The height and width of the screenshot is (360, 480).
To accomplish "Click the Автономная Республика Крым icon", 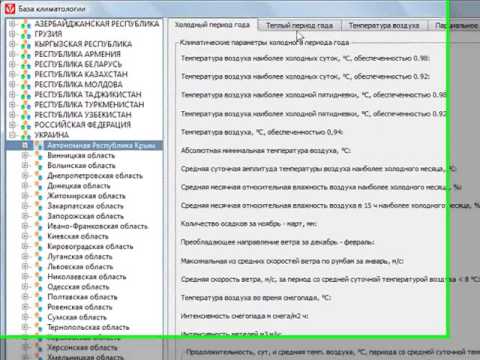I will click(39, 145).
